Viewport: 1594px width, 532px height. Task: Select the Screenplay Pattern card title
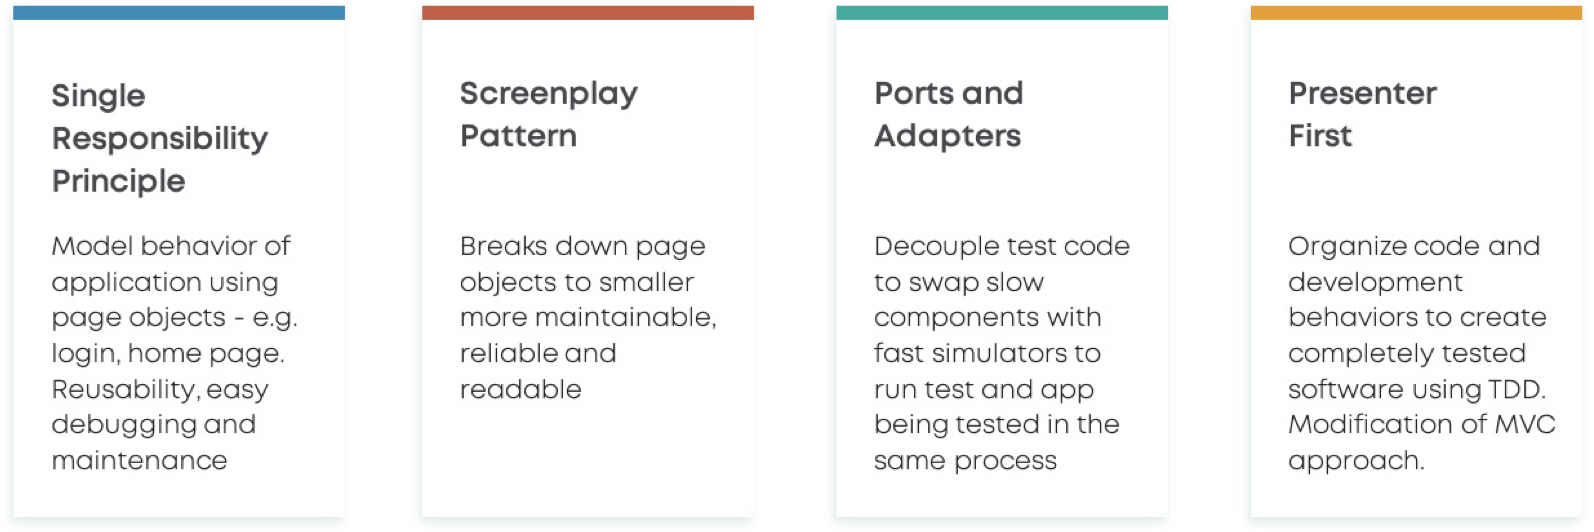(x=548, y=114)
